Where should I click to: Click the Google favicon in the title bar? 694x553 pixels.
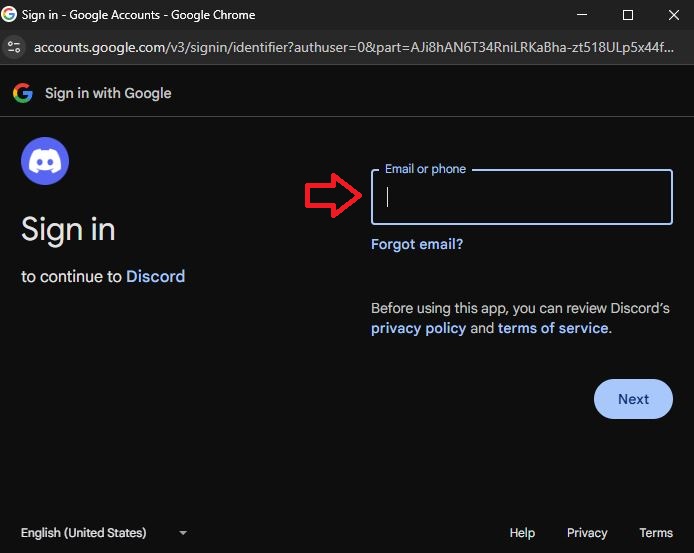10,15
